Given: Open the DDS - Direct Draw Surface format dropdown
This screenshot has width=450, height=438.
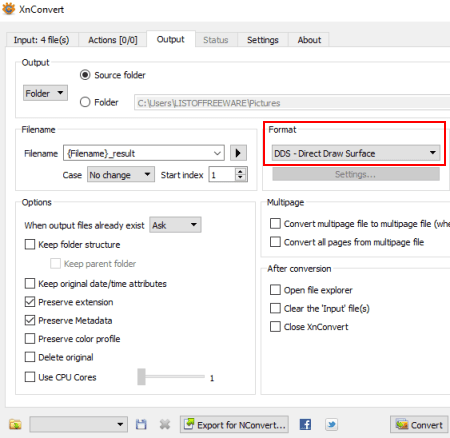Looking at the screenshot, I should [x=356, y=153].
